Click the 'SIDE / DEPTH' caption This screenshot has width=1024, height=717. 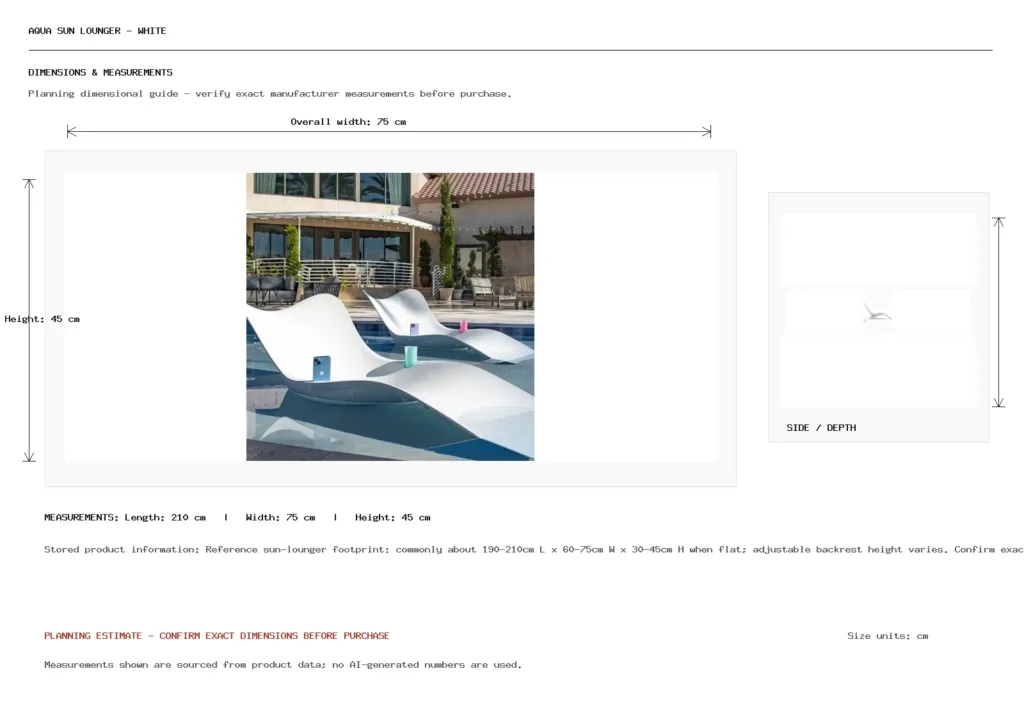(821, 427)
